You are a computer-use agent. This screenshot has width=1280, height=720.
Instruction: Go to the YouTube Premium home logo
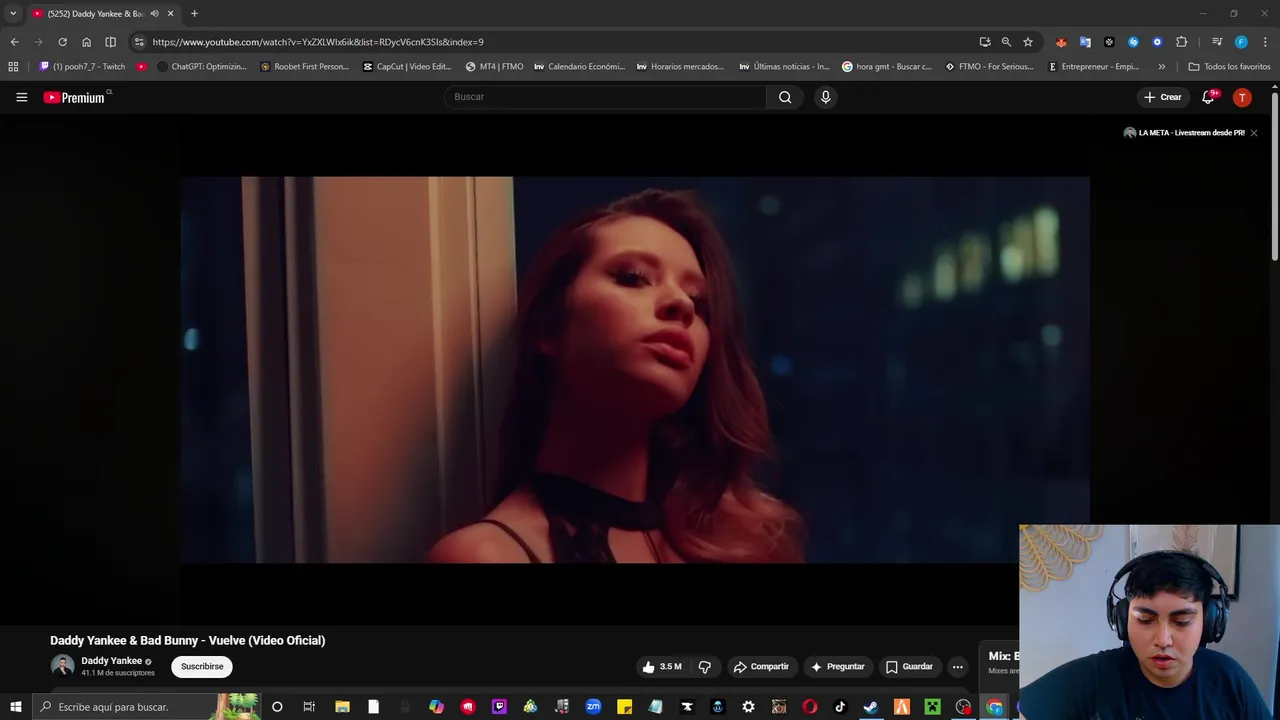click(74, 97)
